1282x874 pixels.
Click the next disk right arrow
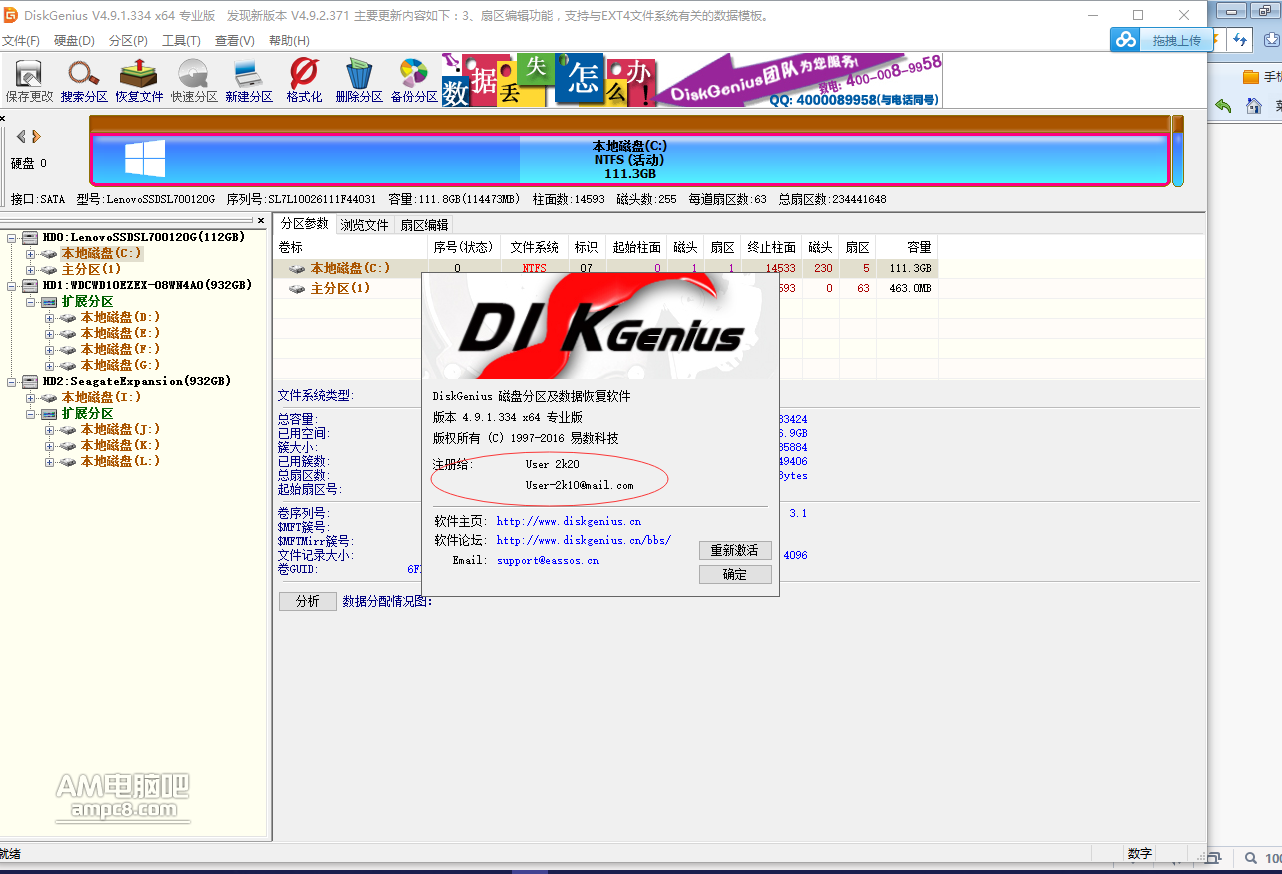pyautogui.click(x=36, y=136)
